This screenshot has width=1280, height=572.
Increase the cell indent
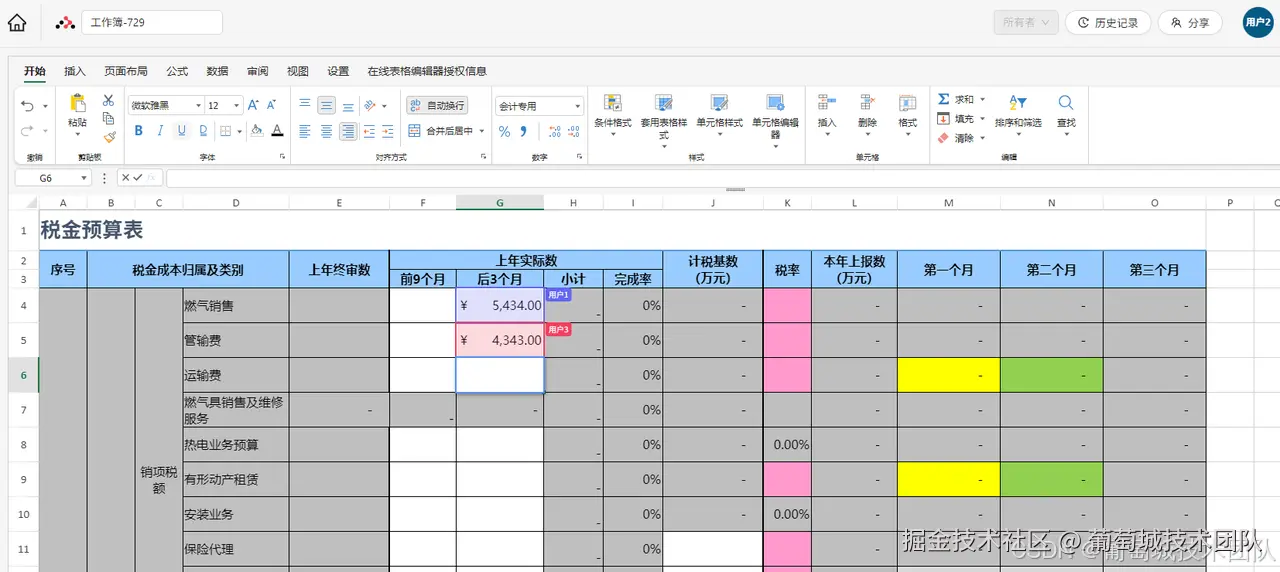tap(387, 131)
